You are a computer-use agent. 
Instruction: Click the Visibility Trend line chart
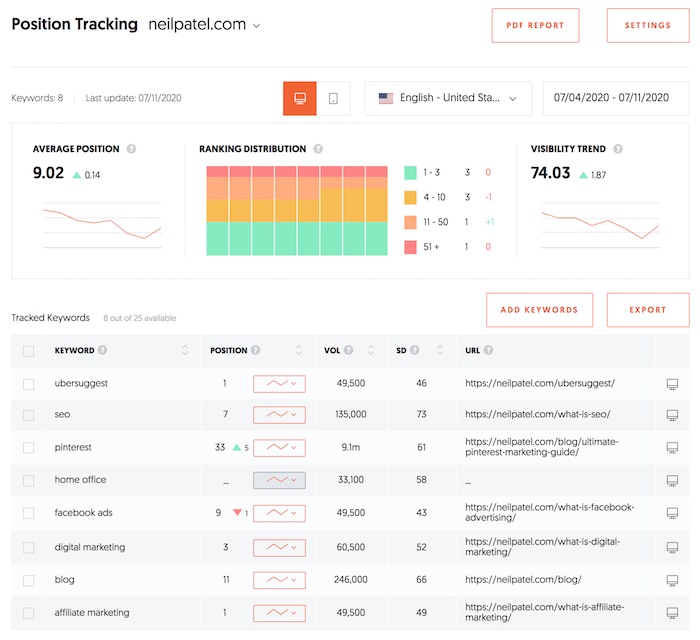(x=600, y=224)
